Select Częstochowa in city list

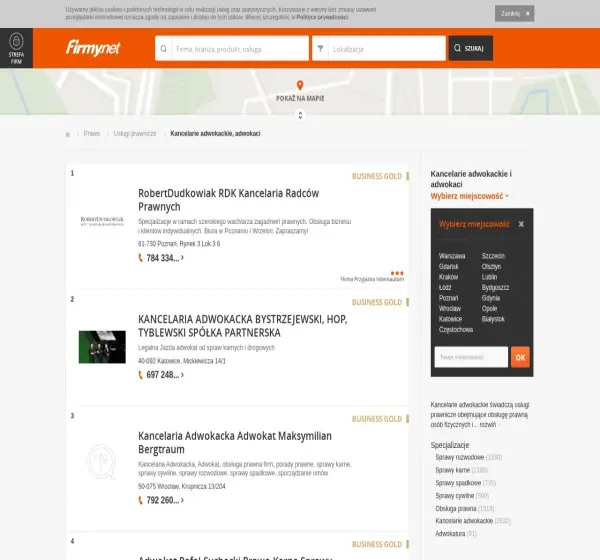(456, 330)
